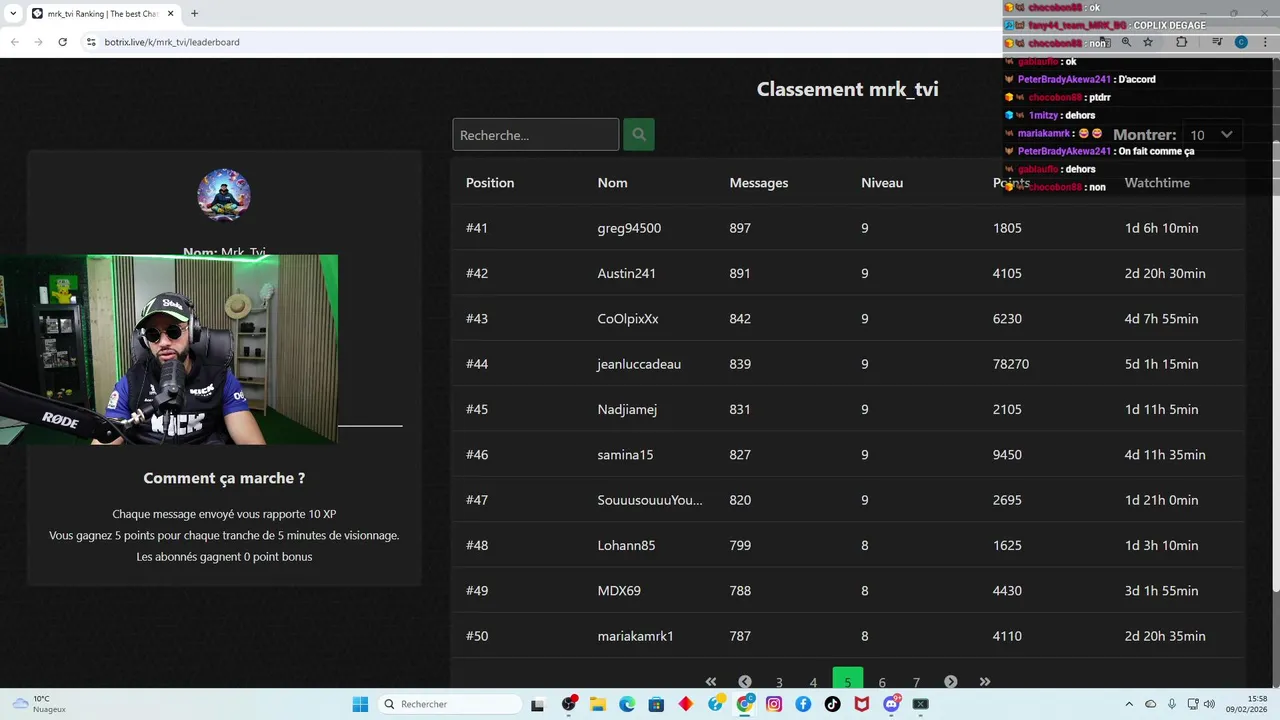Open Microsoft Store from the taskbar
1280x720 pixels.
[656, 704]
